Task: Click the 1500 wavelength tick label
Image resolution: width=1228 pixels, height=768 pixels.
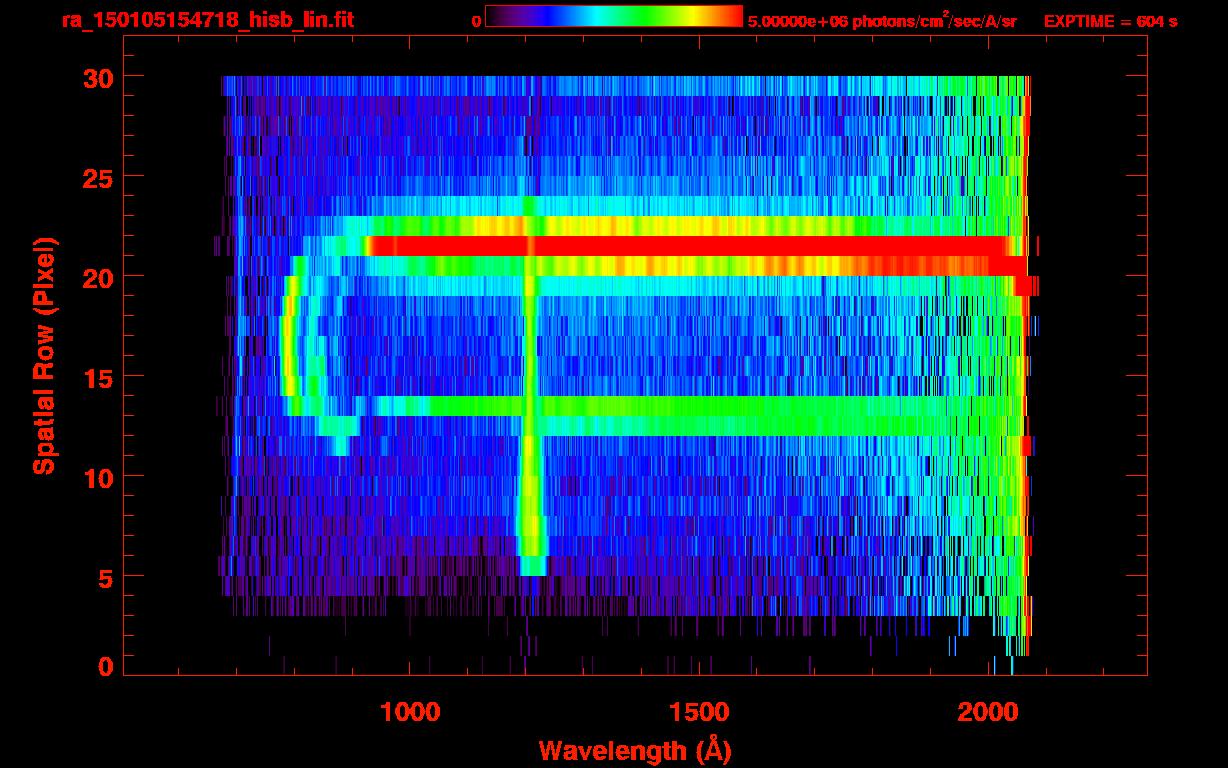Action: (699, 712)
